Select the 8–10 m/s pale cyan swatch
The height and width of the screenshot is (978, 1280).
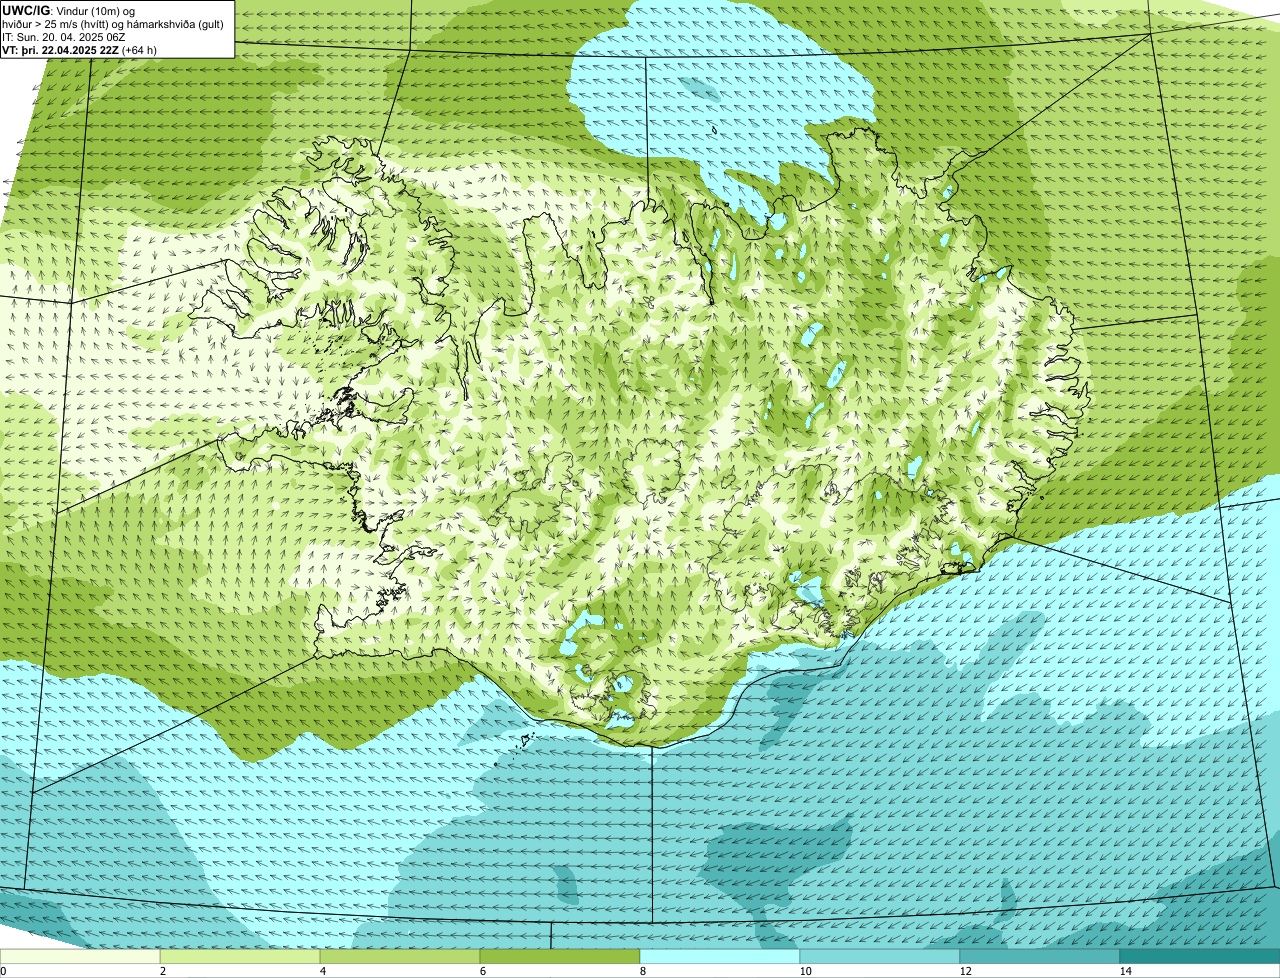click(x=720, y=956)
